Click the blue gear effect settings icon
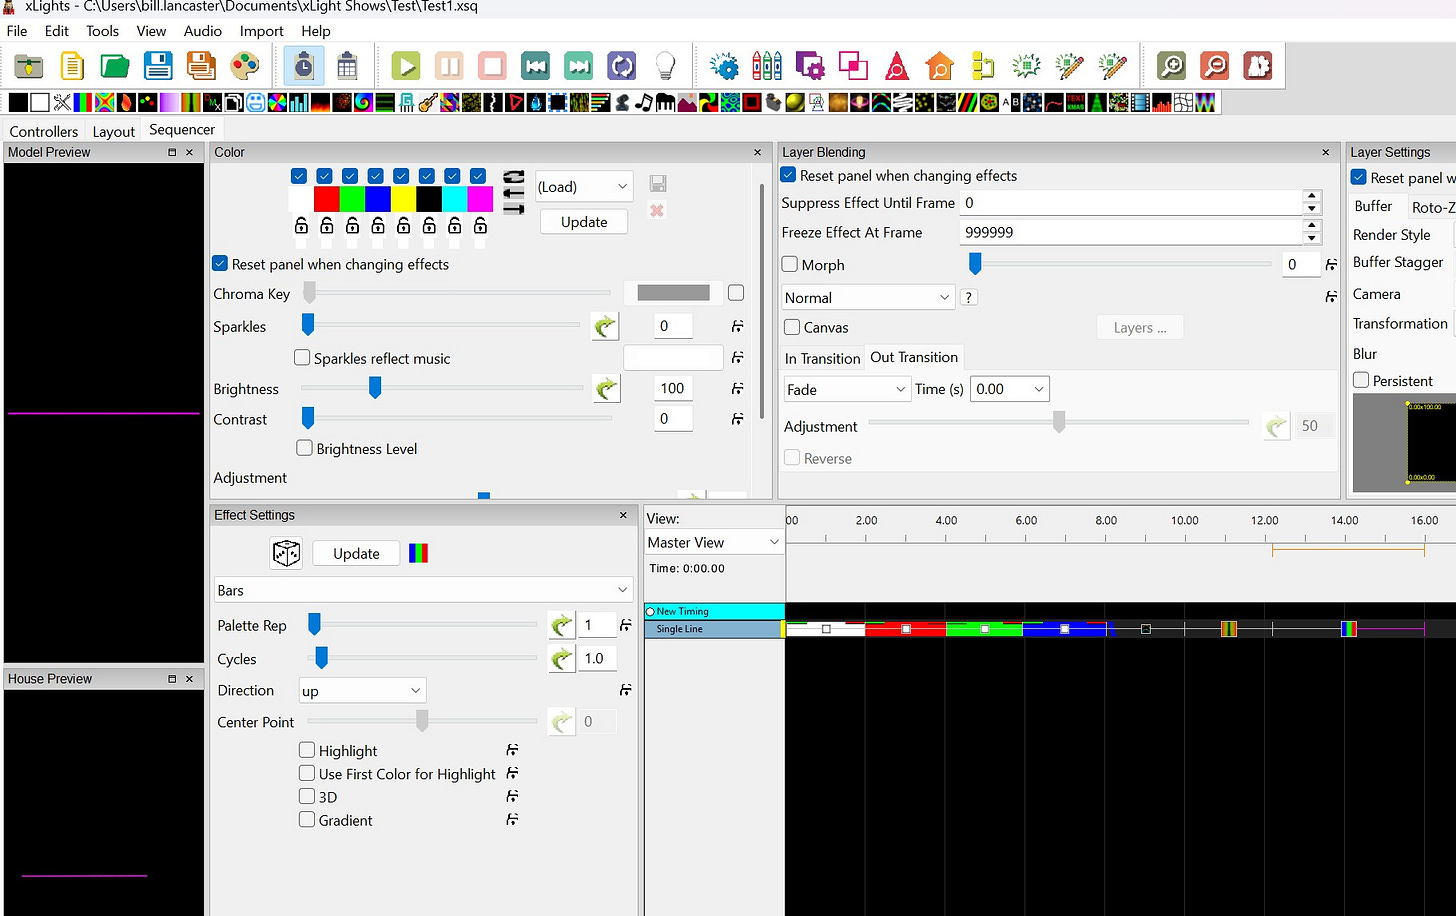The height and width of the screenshot is (916, 1456). coord(724,67)
